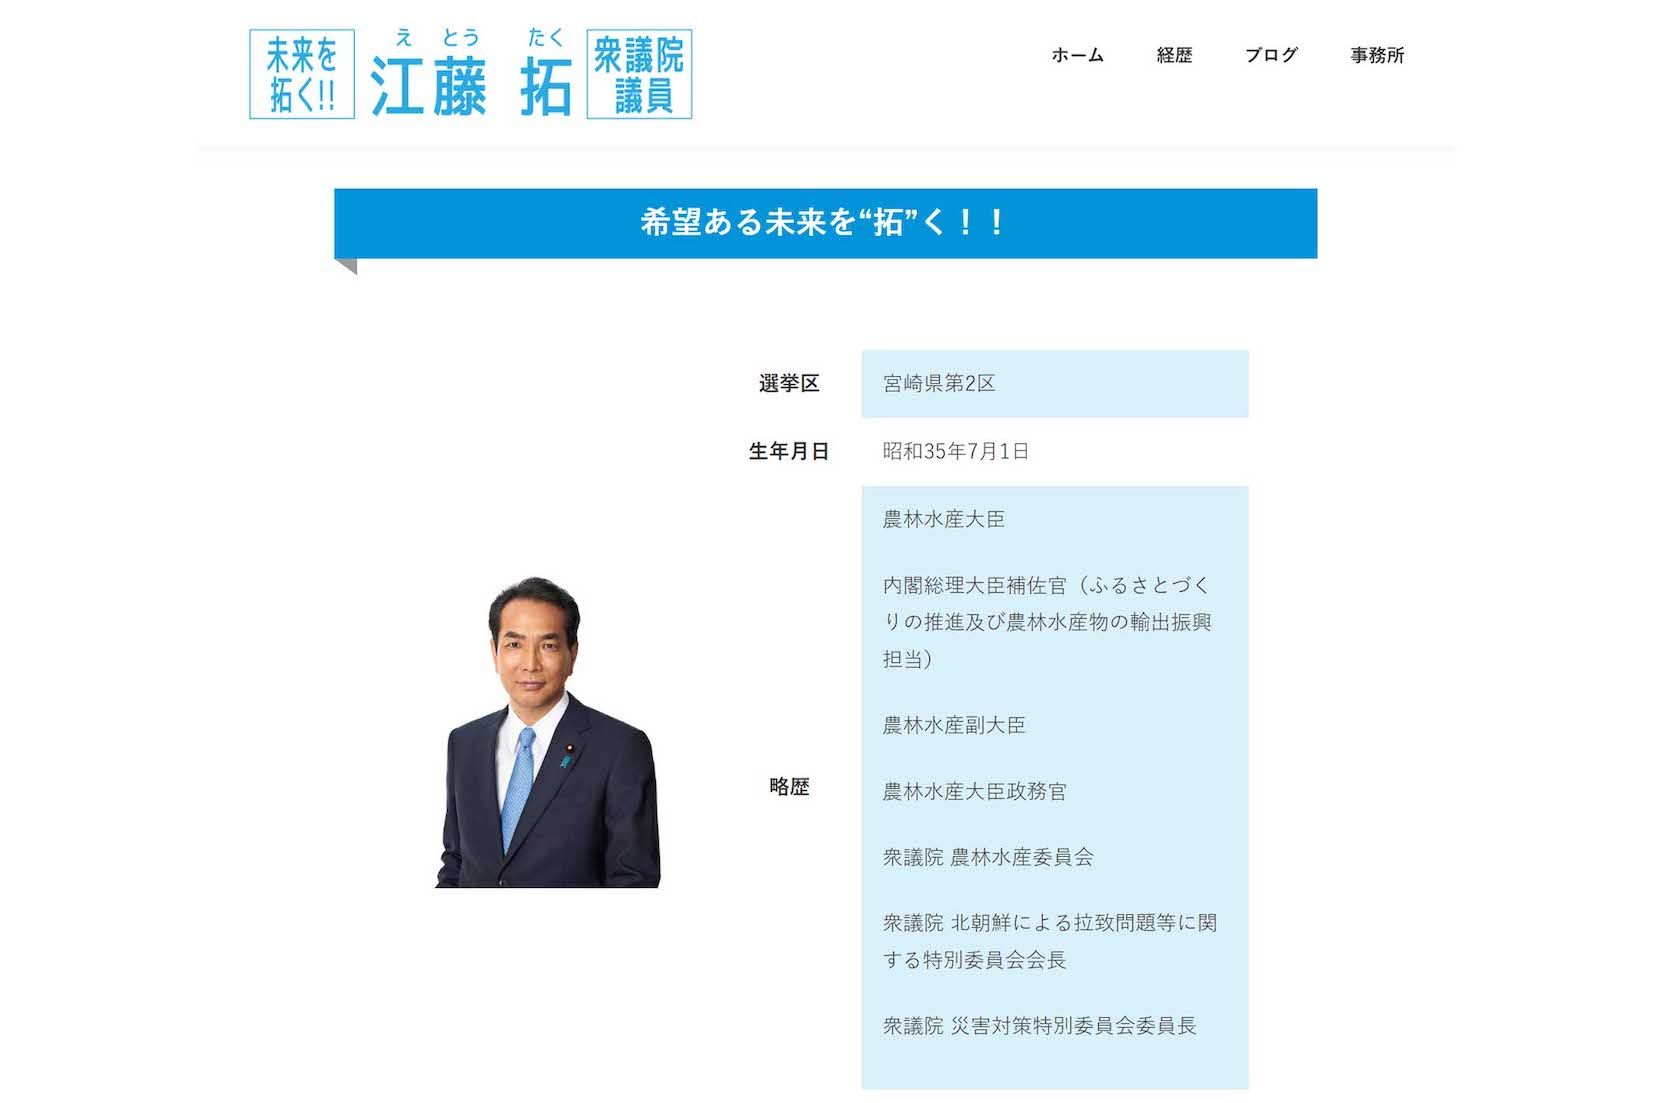The height and width of the screenshot is (1103, 1654).
Task: Visit the 事務所 page
Action: click(1378, 57)
